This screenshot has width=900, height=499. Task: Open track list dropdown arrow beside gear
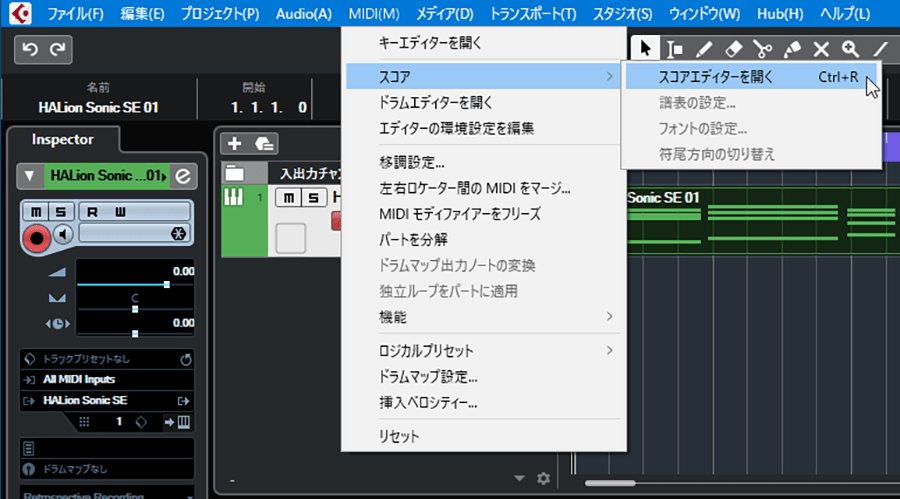[x=519, y=478]
